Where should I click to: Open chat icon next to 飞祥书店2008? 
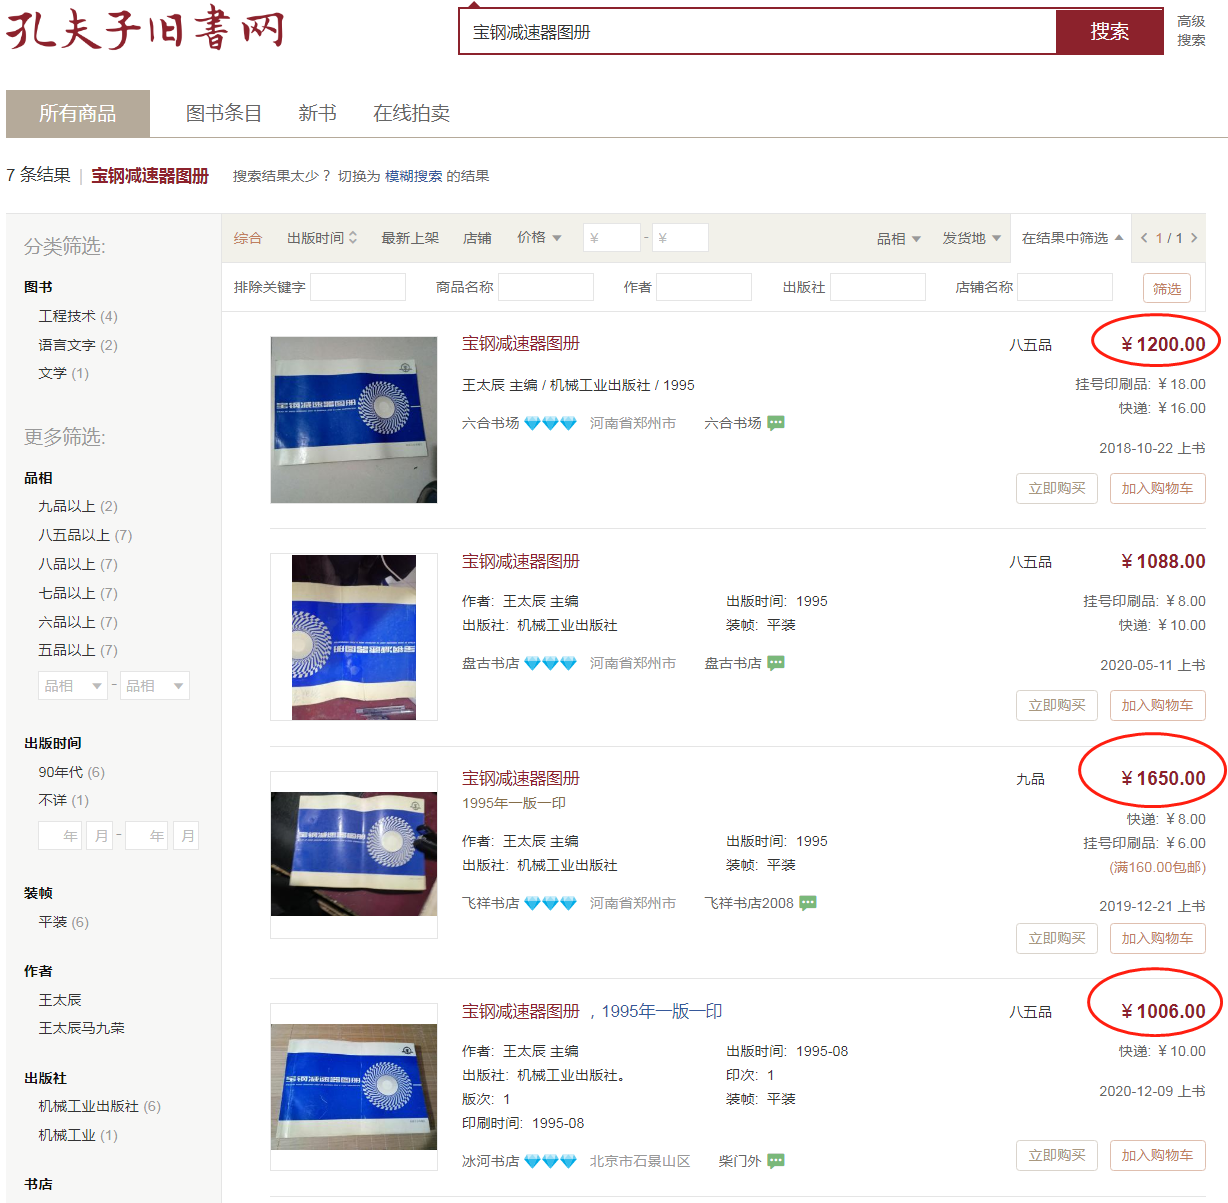click(808, 903)
